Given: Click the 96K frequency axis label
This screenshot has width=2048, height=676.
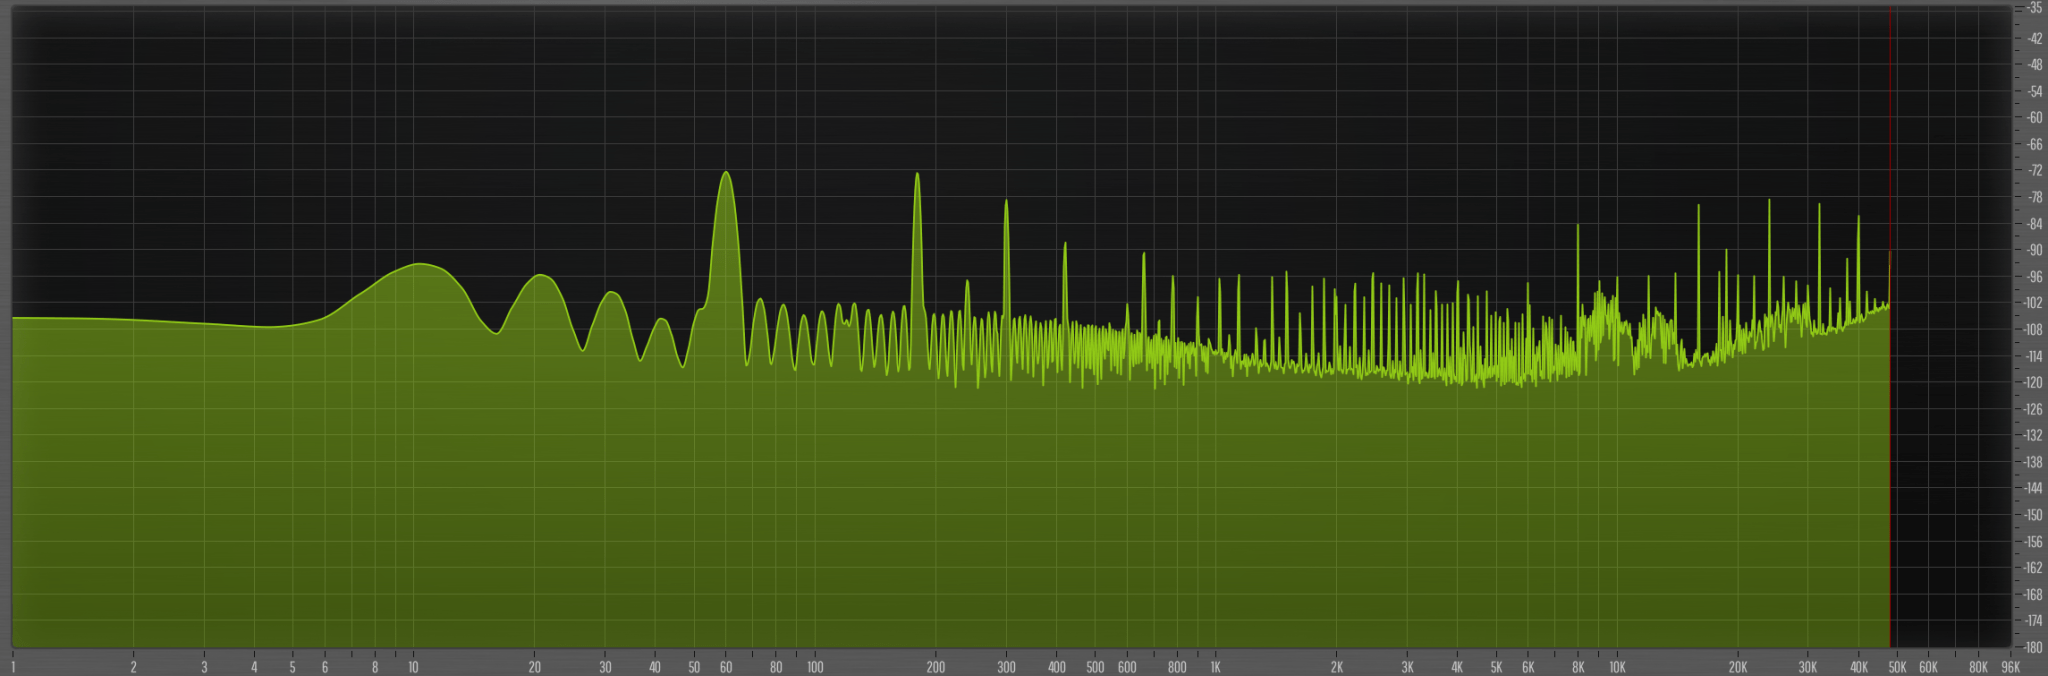Looking at the screenshot, I should (x=2010, y=667).
